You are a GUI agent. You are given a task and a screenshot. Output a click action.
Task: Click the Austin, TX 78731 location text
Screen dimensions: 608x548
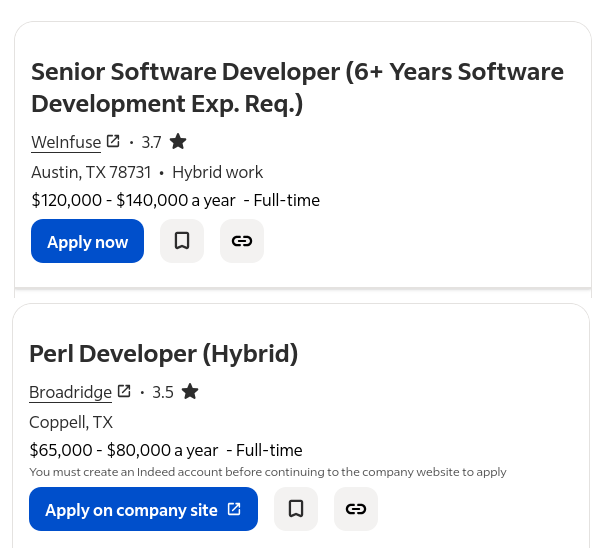(x=91, y=172)
